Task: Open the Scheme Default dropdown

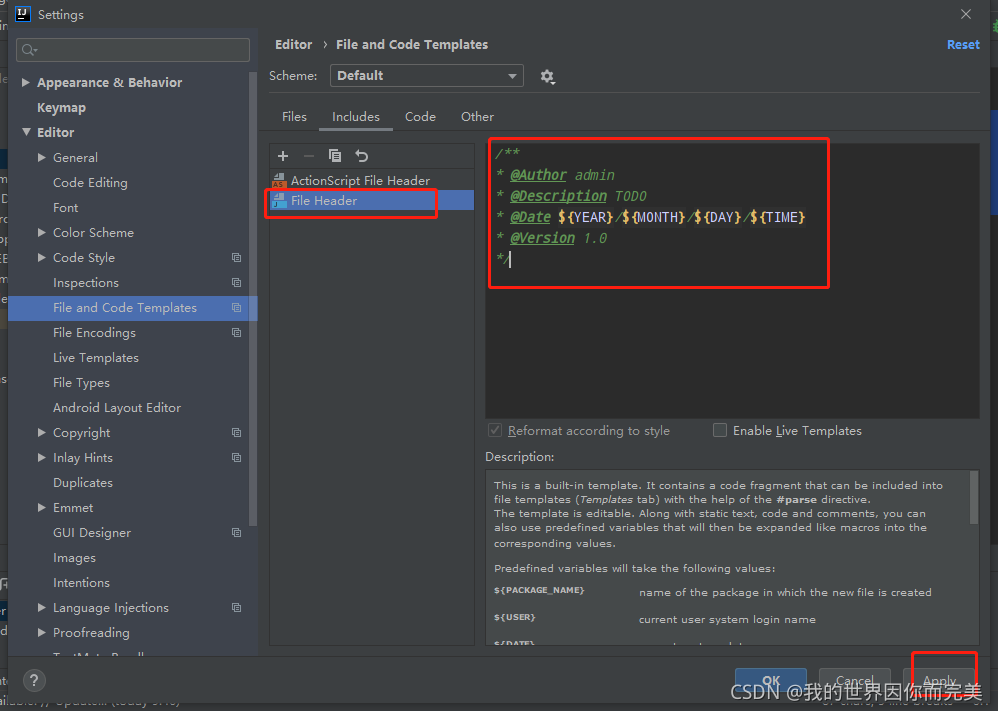Action: (x=426, y=76)
